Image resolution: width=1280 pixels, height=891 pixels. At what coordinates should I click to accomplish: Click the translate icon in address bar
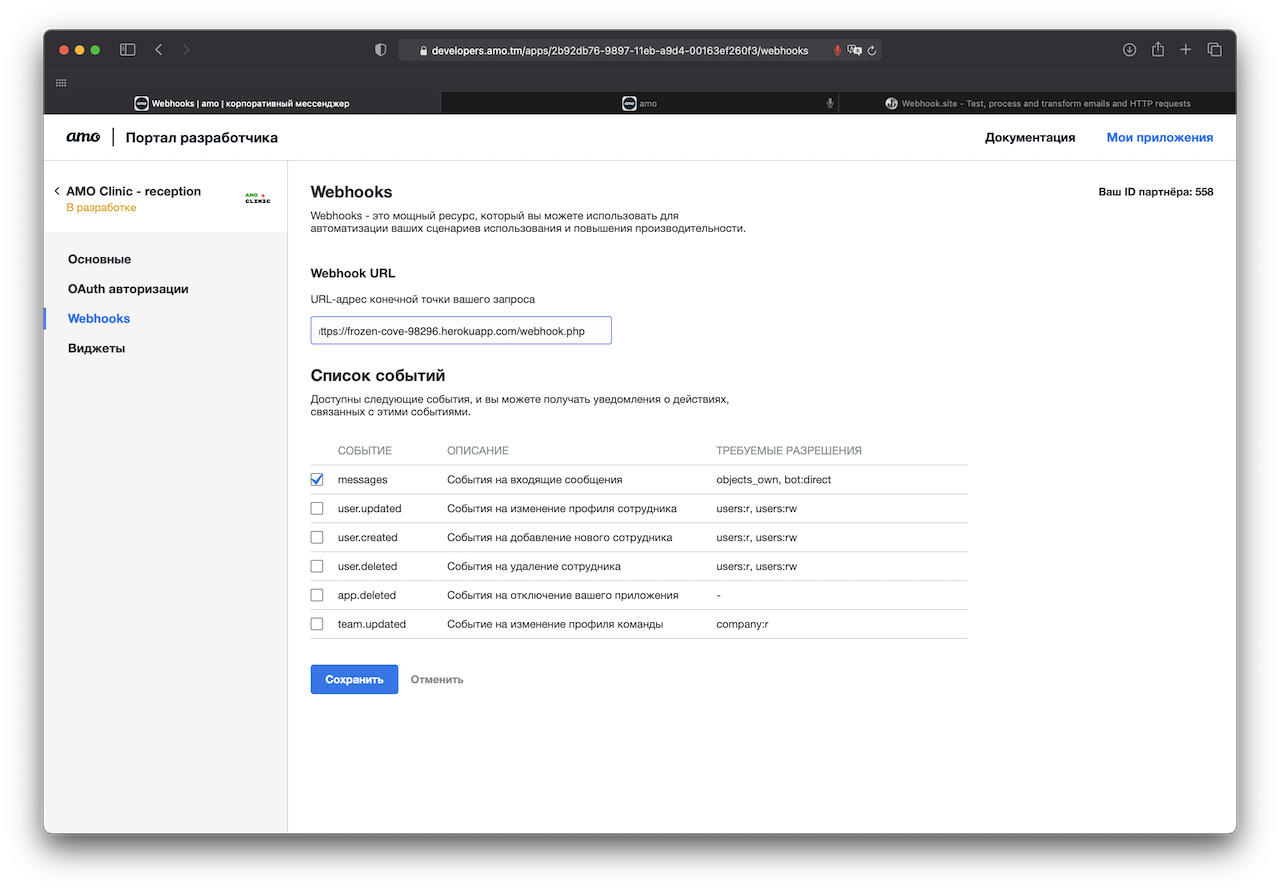coord(854,51)
